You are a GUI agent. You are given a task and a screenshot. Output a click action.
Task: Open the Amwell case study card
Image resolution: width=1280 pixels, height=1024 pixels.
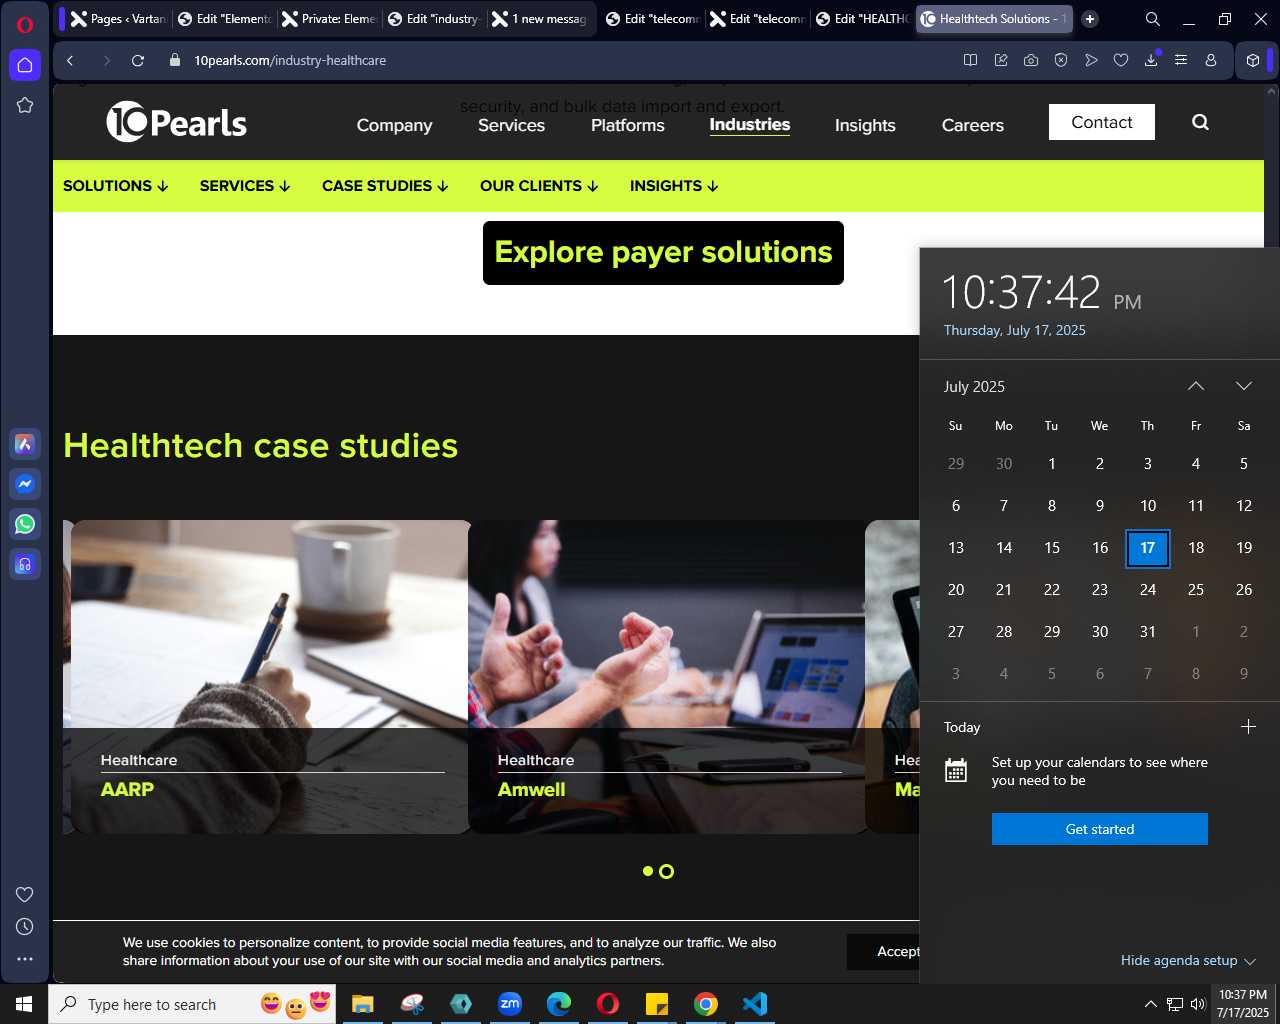coord(668,677)
